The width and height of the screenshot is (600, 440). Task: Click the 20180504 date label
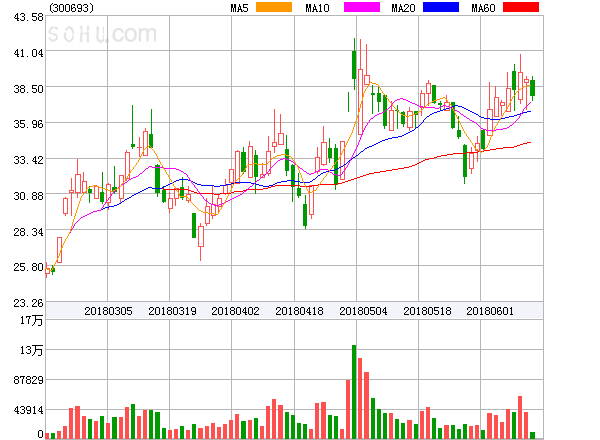click(x=363, y=311)
